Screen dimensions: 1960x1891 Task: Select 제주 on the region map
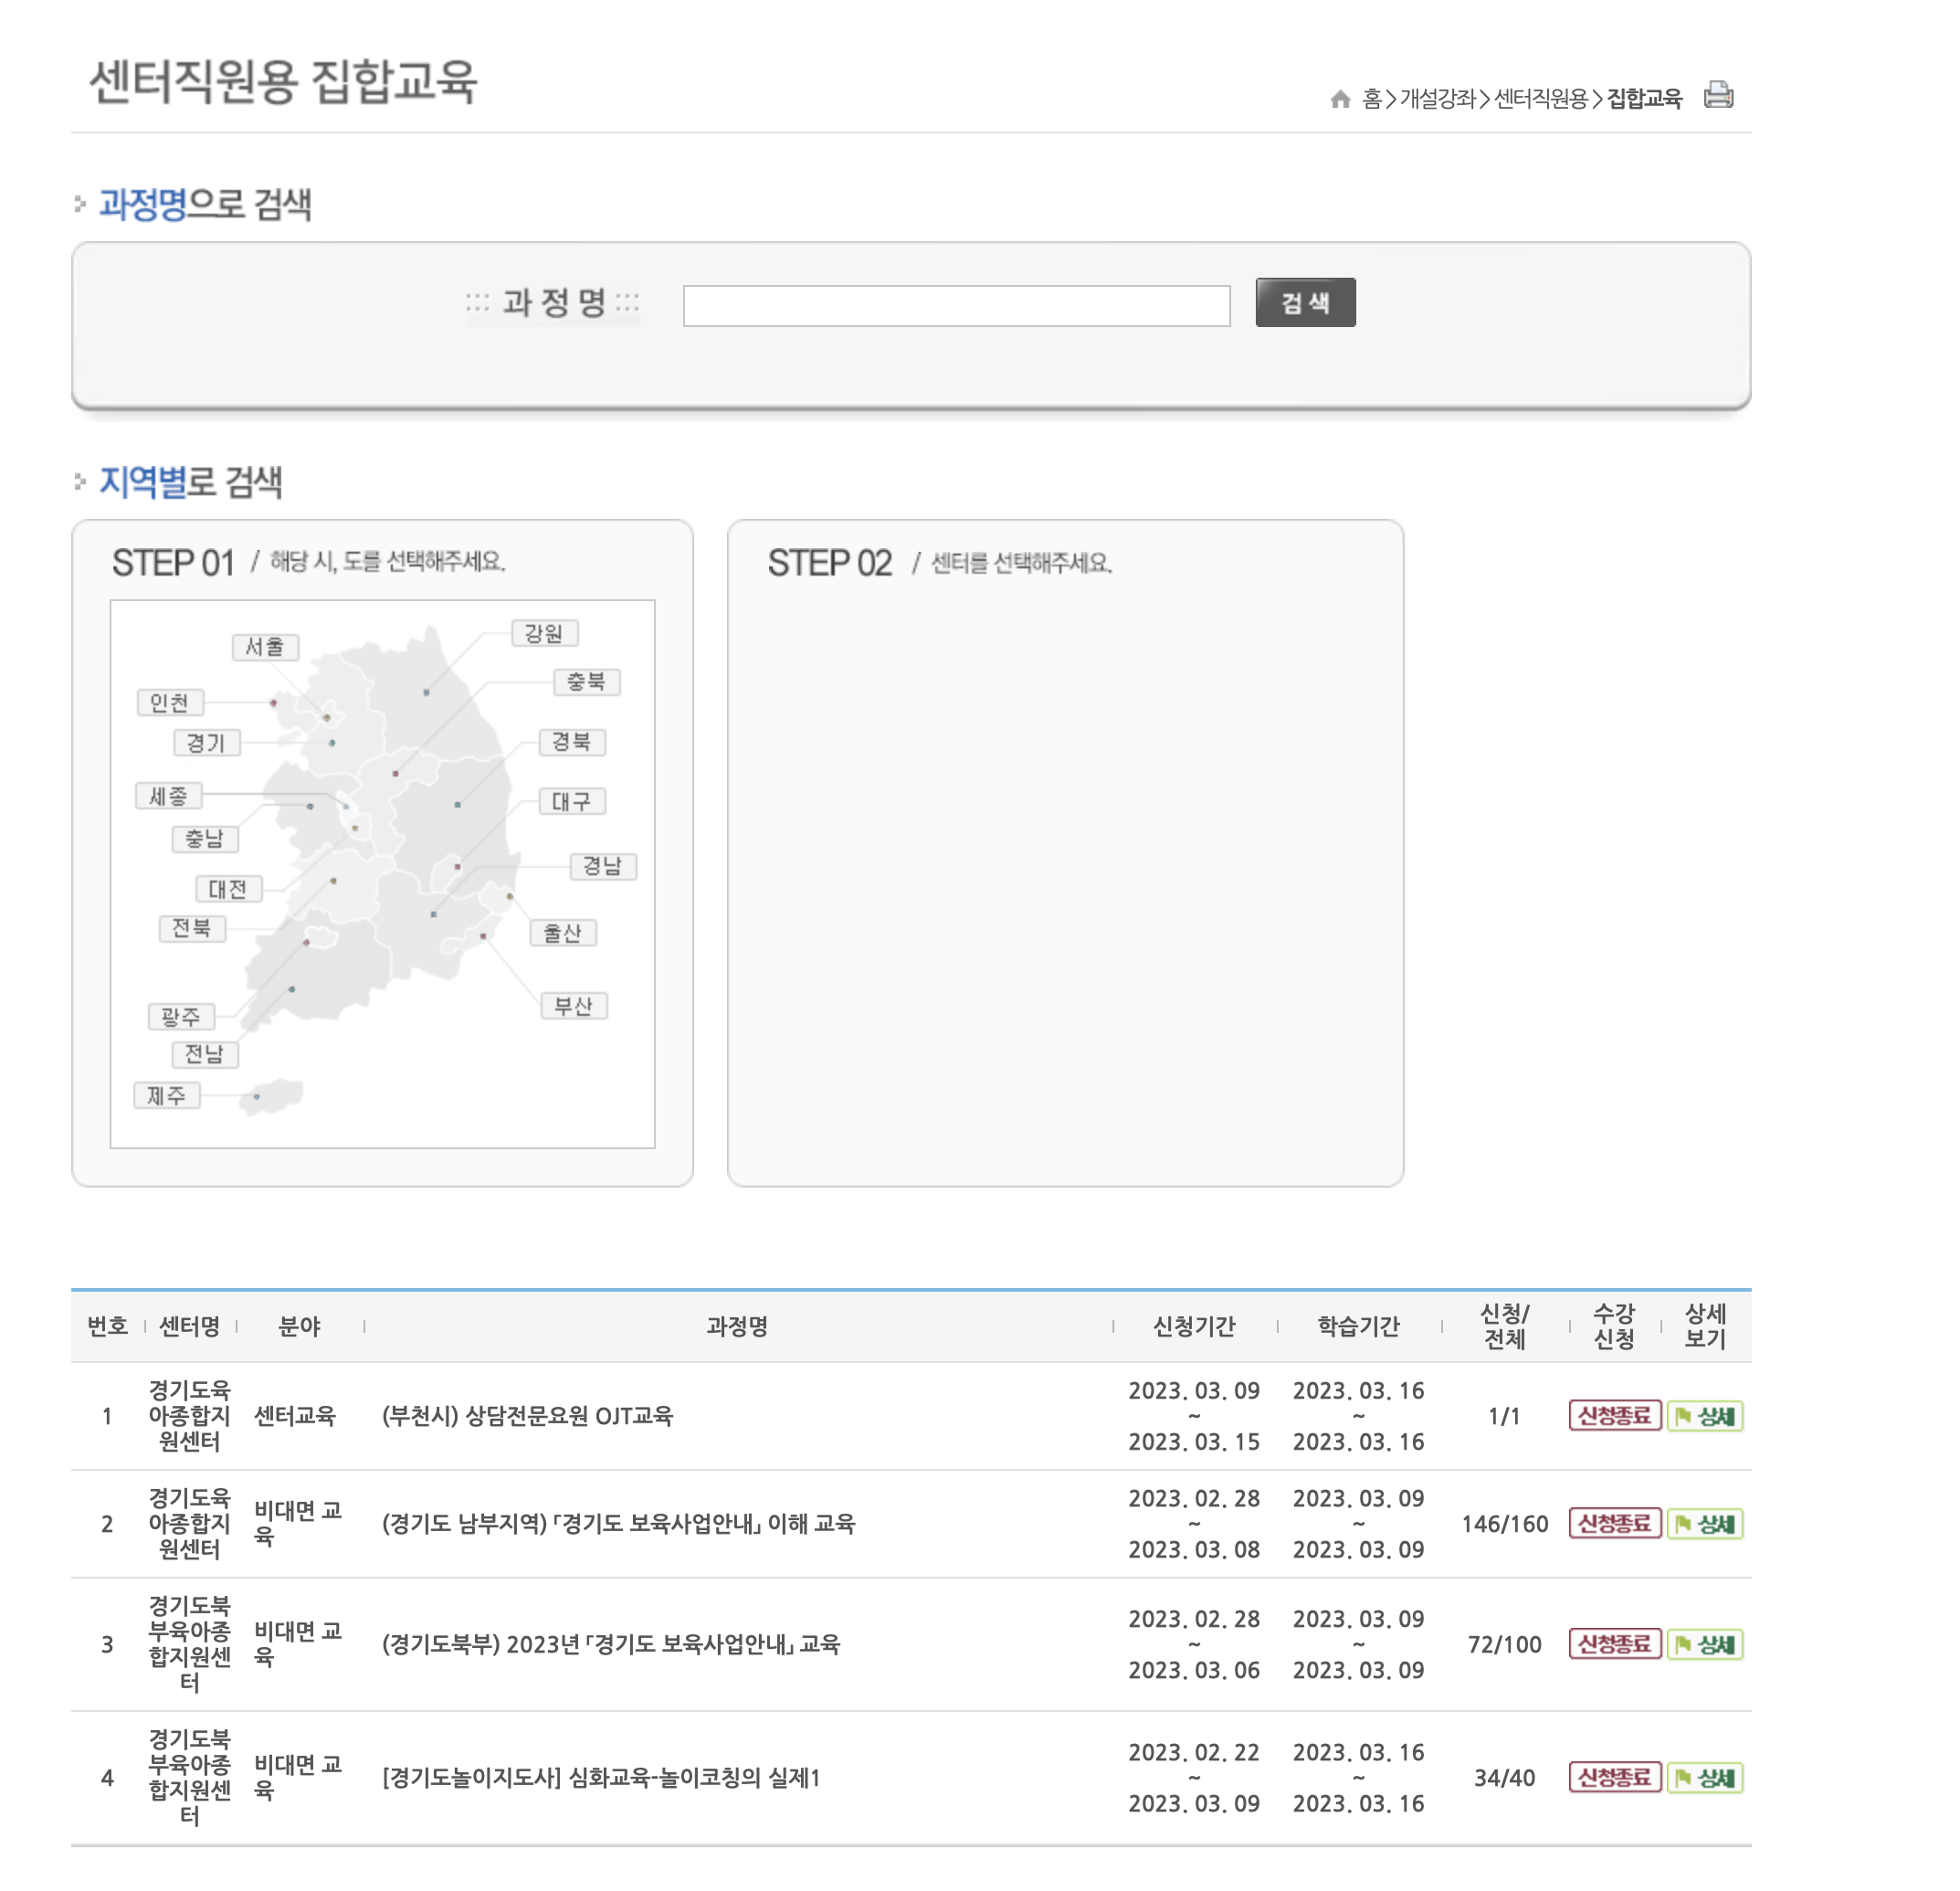[x=168, y=1095]
